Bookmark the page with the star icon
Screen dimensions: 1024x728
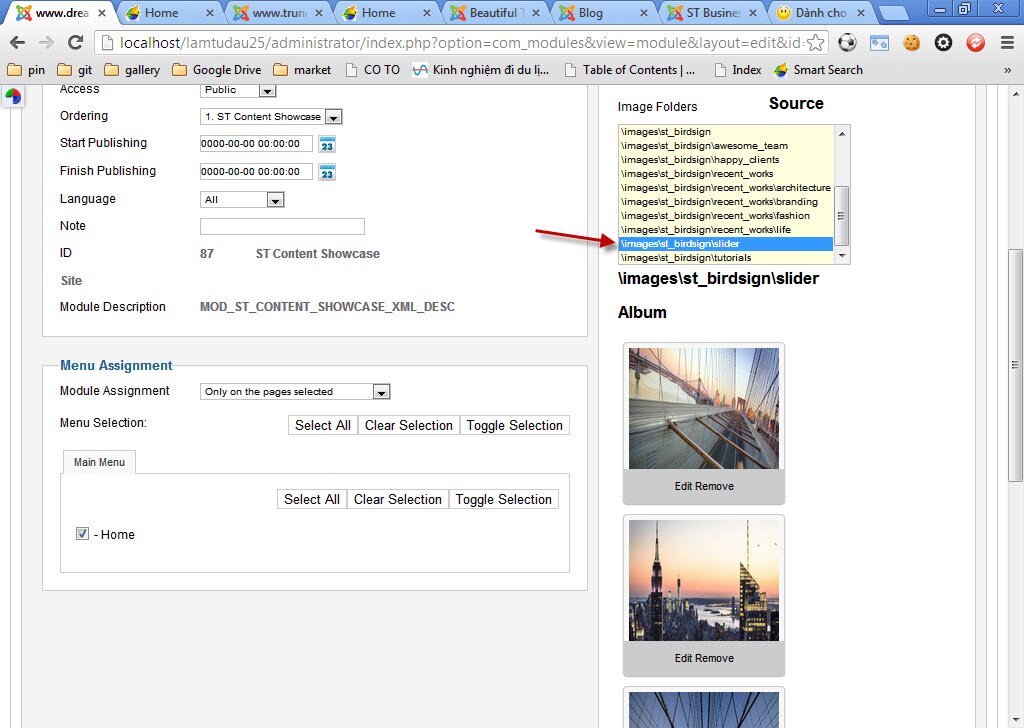tap(814, 44)
